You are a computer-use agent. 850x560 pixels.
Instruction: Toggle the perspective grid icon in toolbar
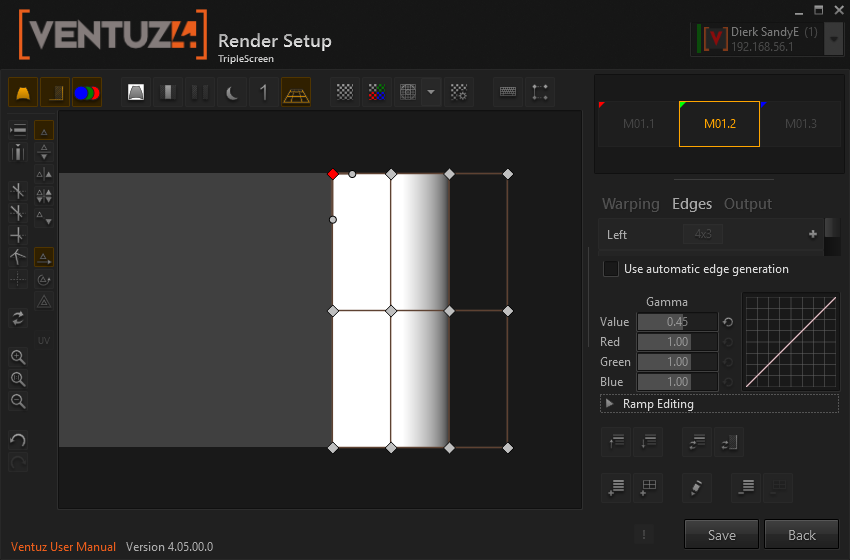(295, 93)
